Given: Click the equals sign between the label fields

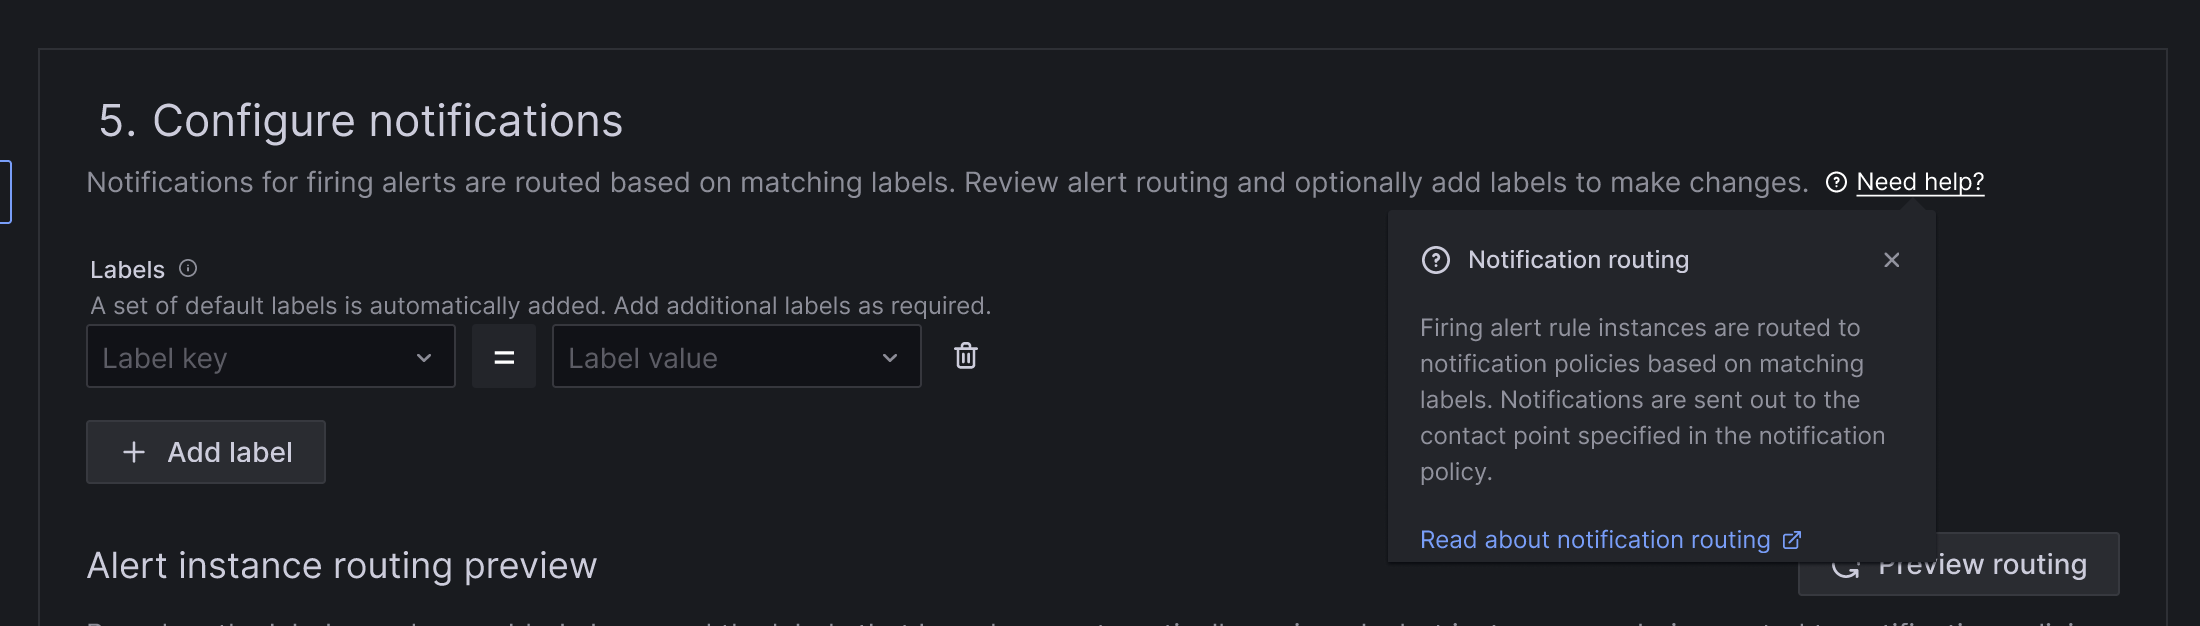Looking at the screenshot, I should click(504, 355).
